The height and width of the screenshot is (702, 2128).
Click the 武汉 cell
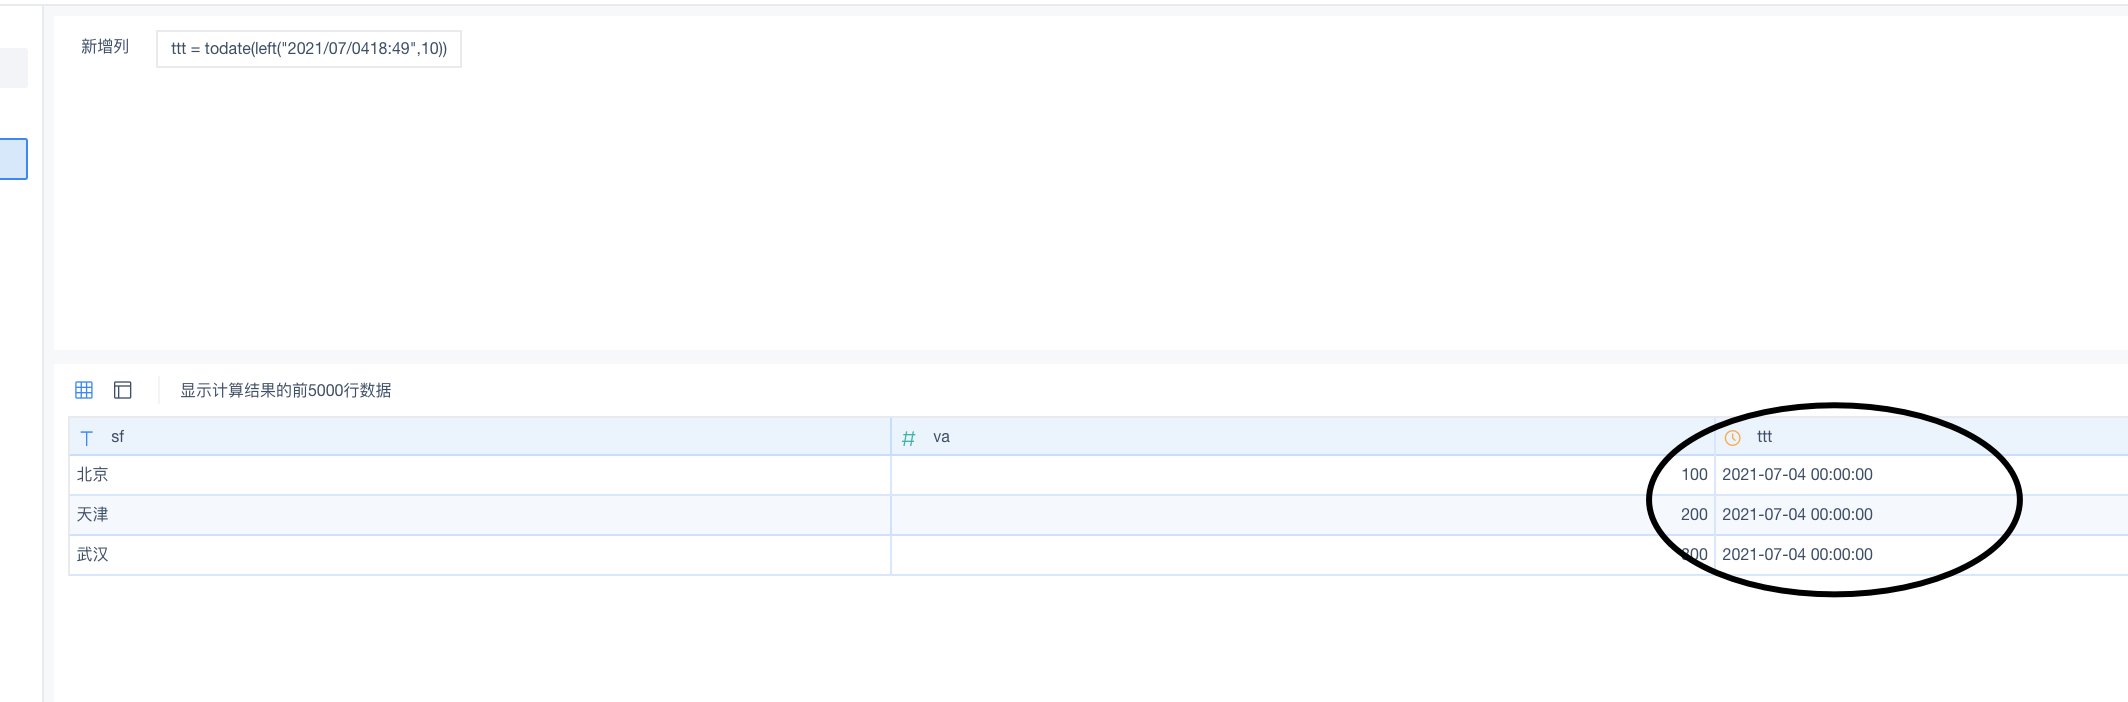pyautogui.click(x=480, y=555)
